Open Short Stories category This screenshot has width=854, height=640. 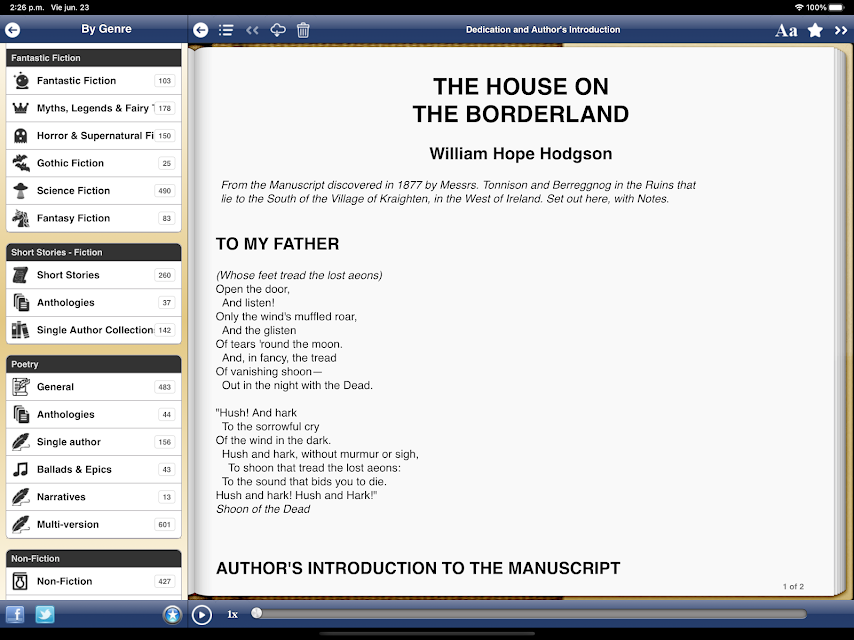(94, 275)
